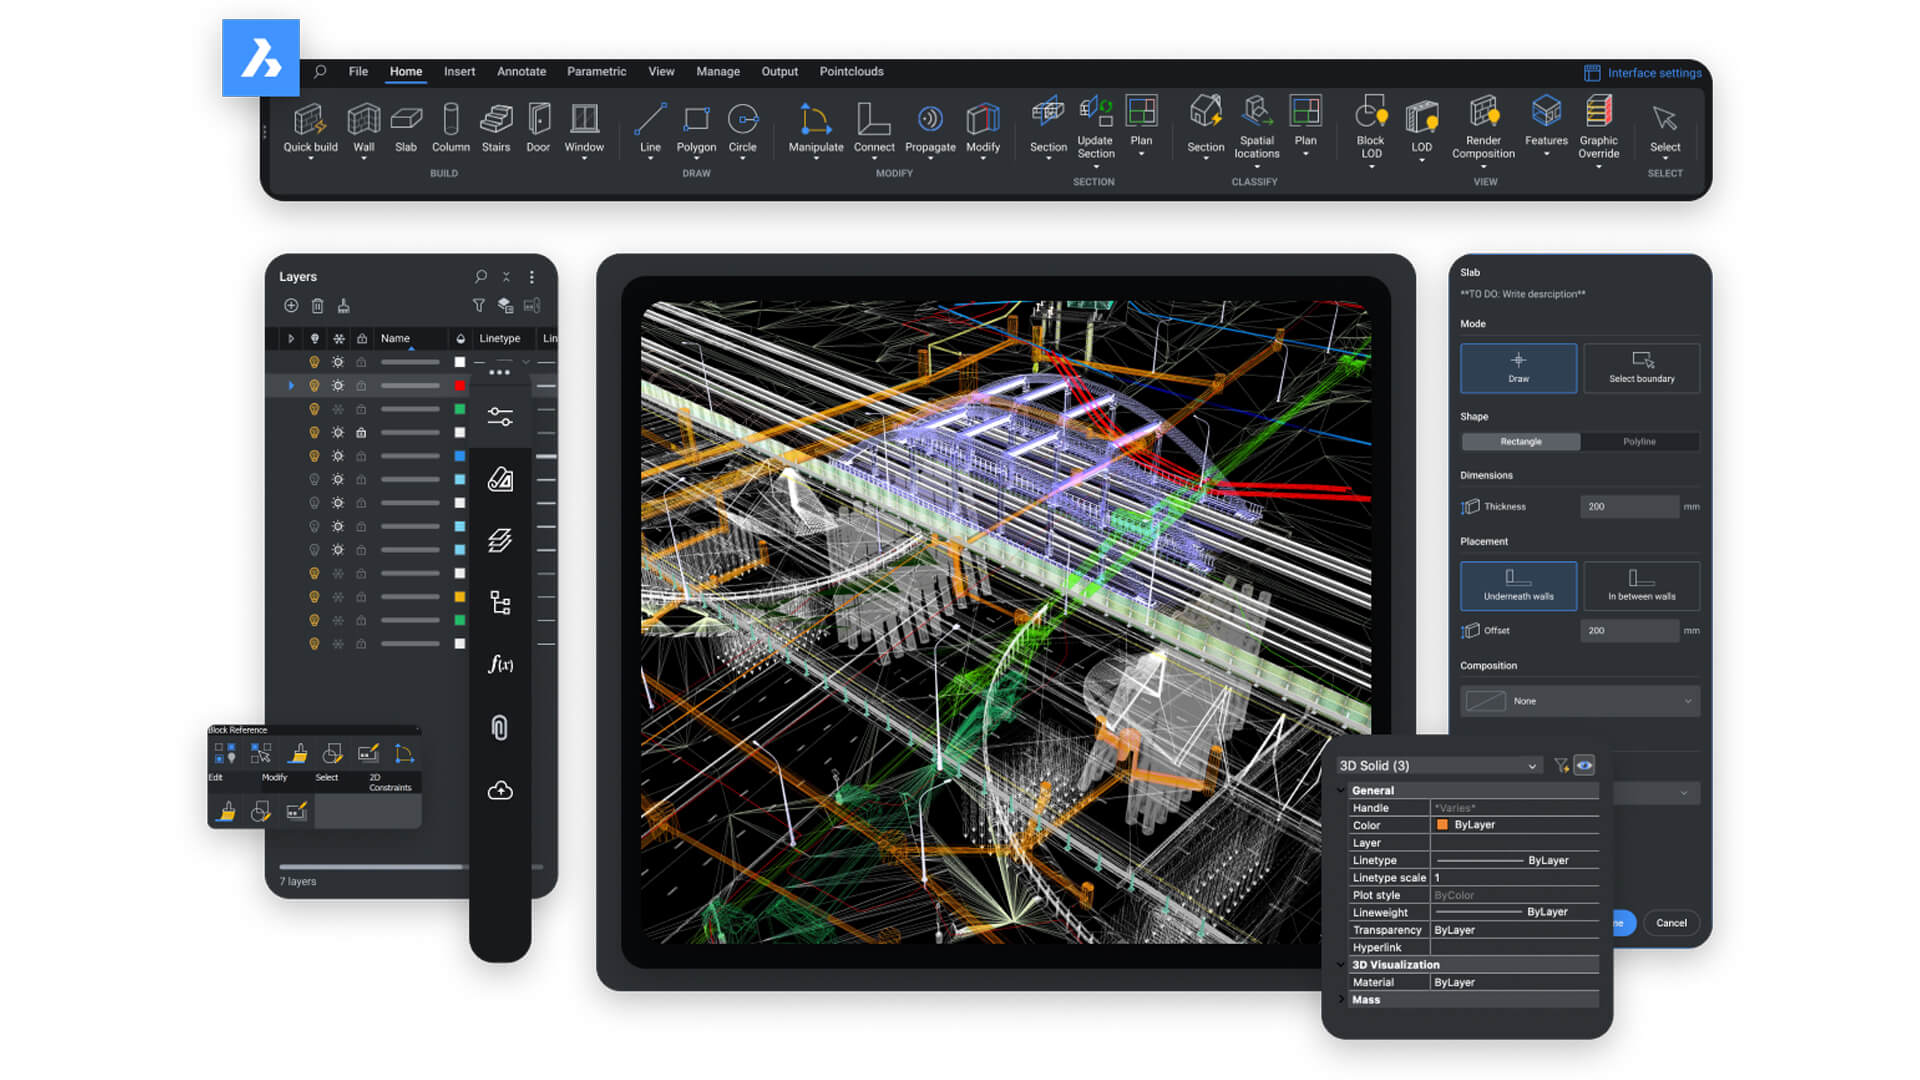The height and width of the screenshot is (1080, 1920).
Task: Switch to the Parametric ribbon tab
Action: click(596, 72)
